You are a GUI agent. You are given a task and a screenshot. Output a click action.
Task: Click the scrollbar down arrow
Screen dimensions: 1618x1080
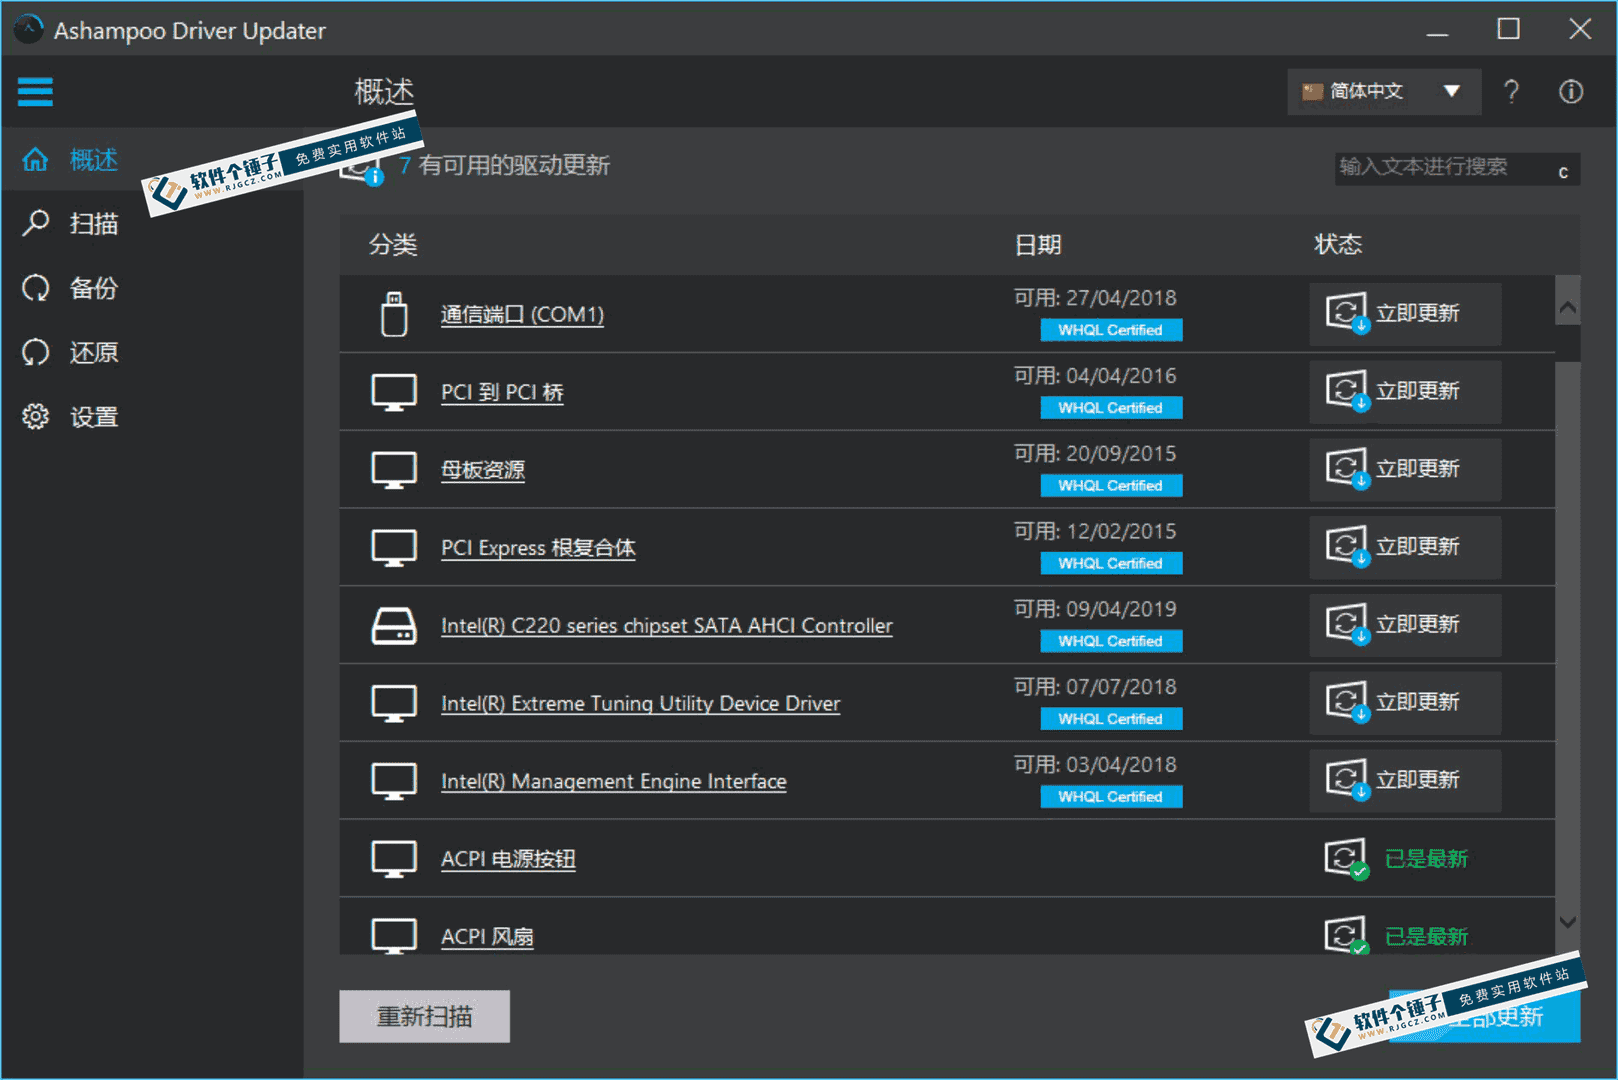1567,922
